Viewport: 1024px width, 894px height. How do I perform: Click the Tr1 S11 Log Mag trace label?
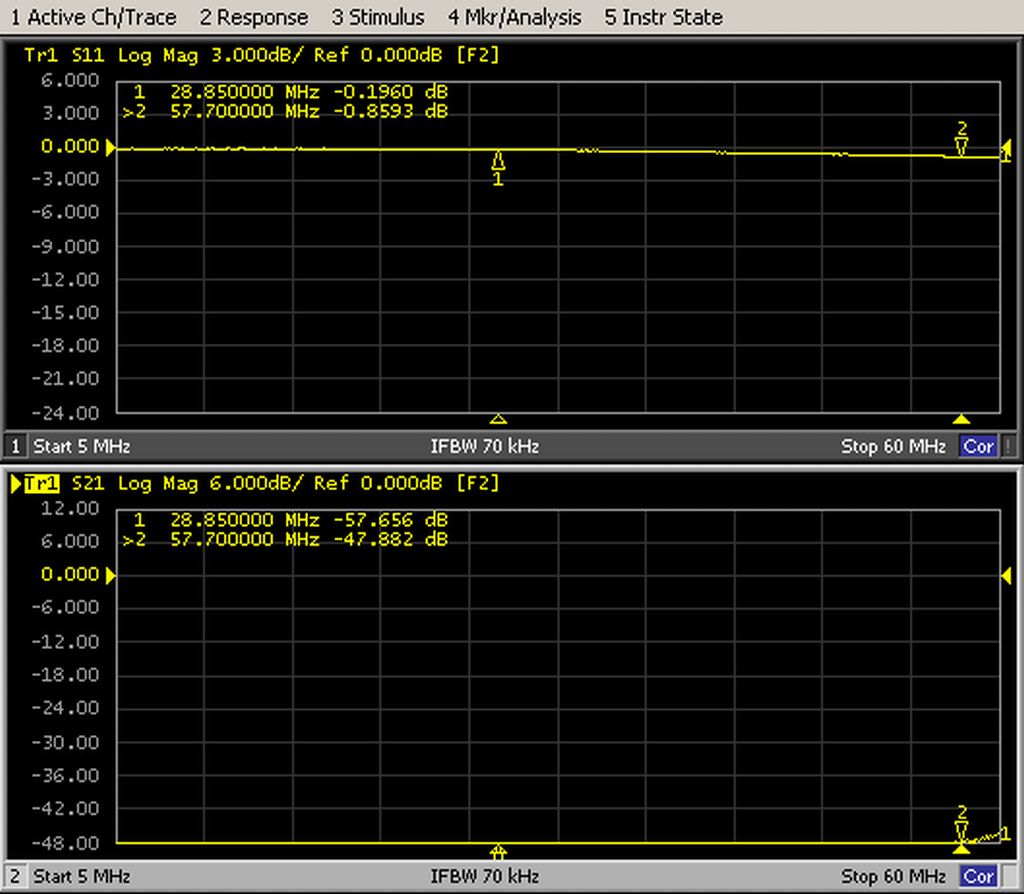click(x=120, y=56)
